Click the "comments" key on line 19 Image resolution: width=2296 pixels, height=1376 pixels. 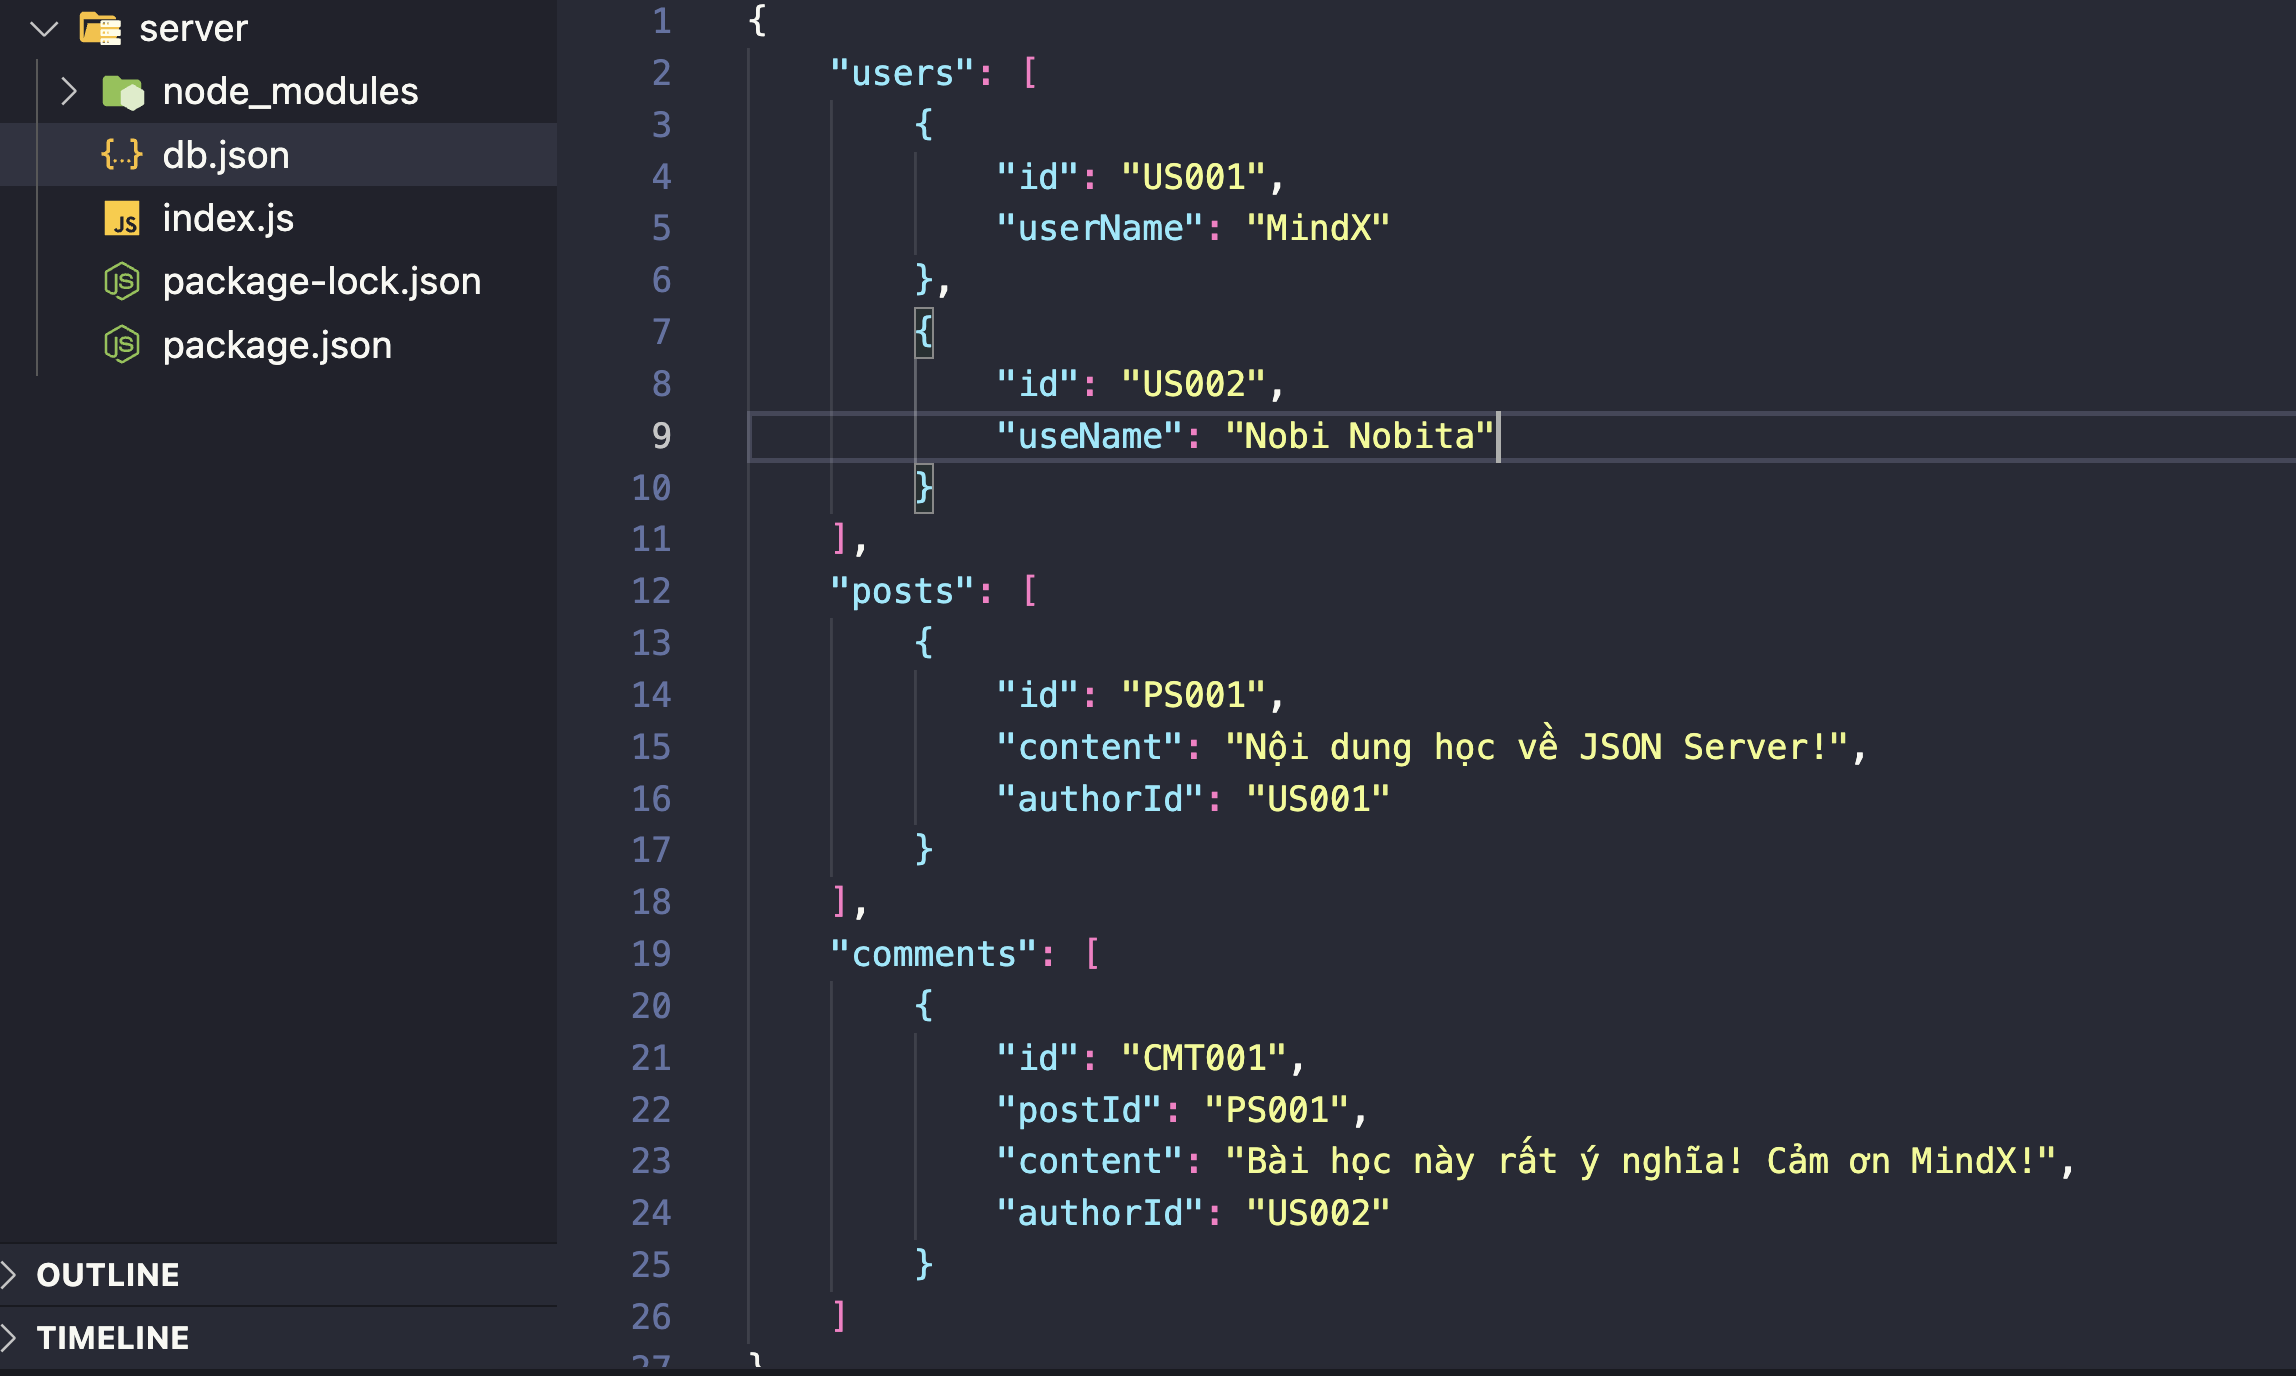tap(932, 954)
